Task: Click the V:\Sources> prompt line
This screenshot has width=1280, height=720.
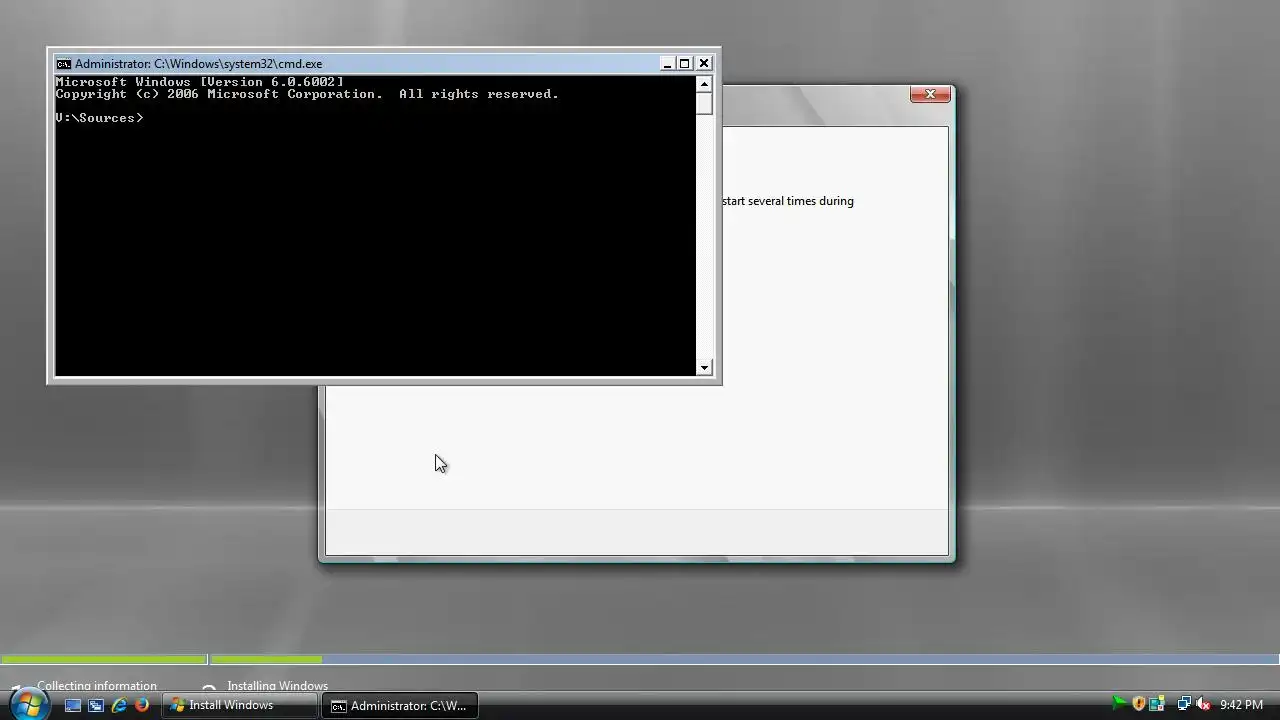Action: point(99,118)
